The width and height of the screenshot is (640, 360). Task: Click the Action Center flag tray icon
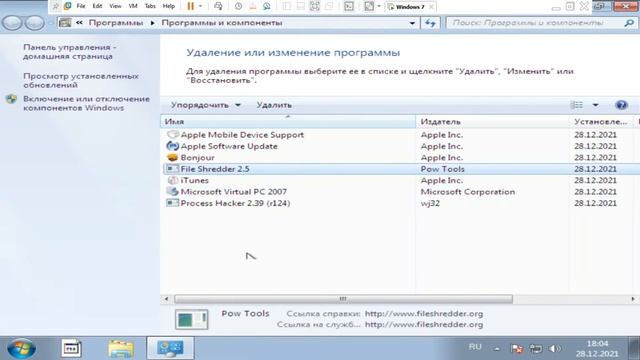[x=517, y=349]
